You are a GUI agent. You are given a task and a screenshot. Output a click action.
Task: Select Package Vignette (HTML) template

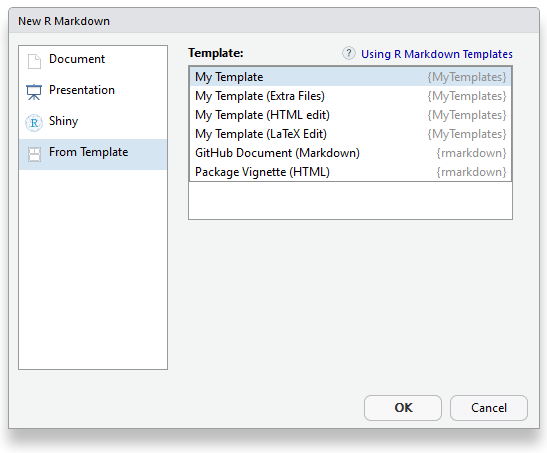[x=351, y=172]
